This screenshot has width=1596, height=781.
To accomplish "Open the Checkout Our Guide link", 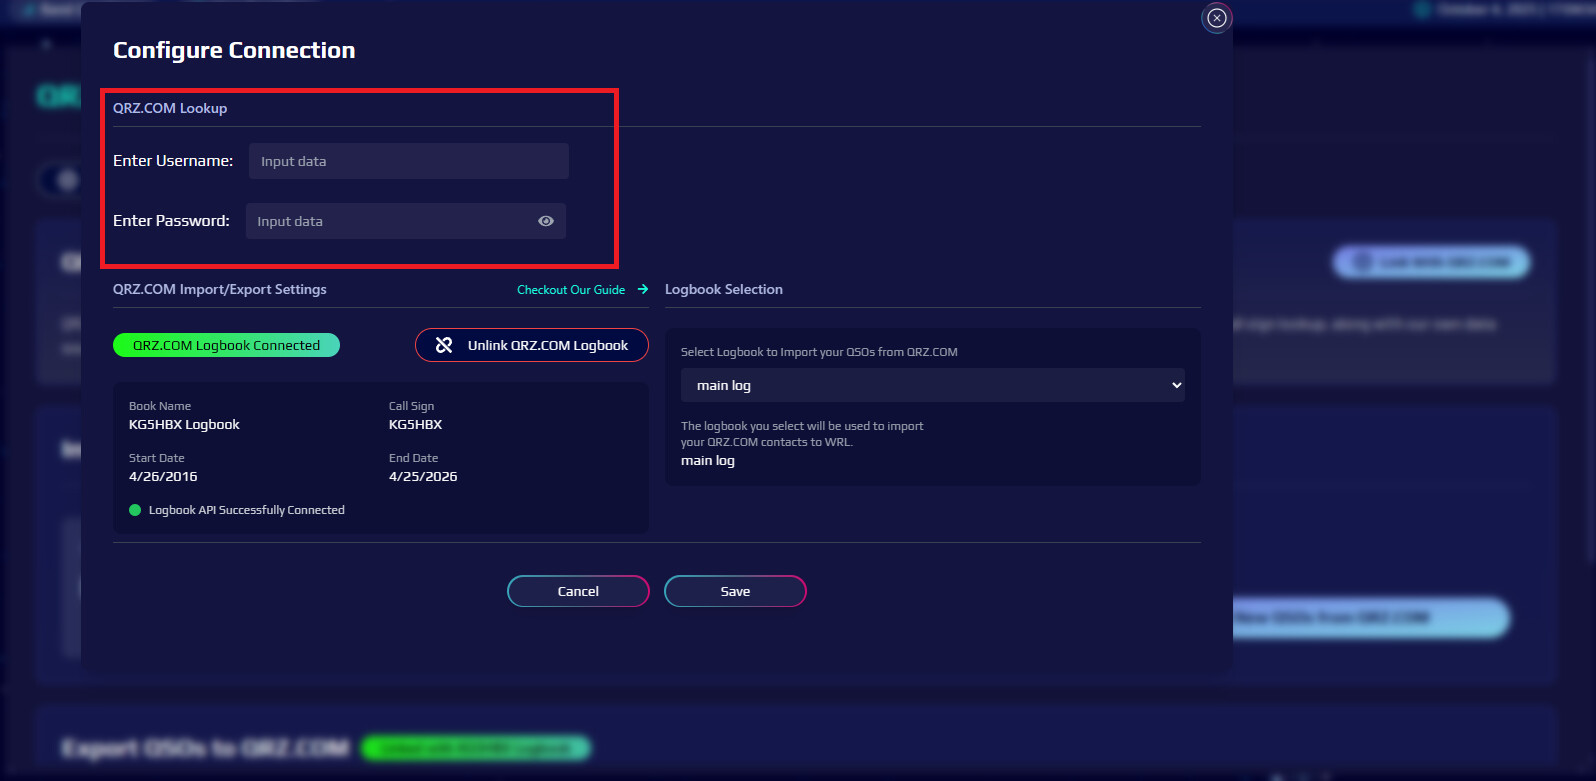I will pyautogui.click(x=571, y=290).
